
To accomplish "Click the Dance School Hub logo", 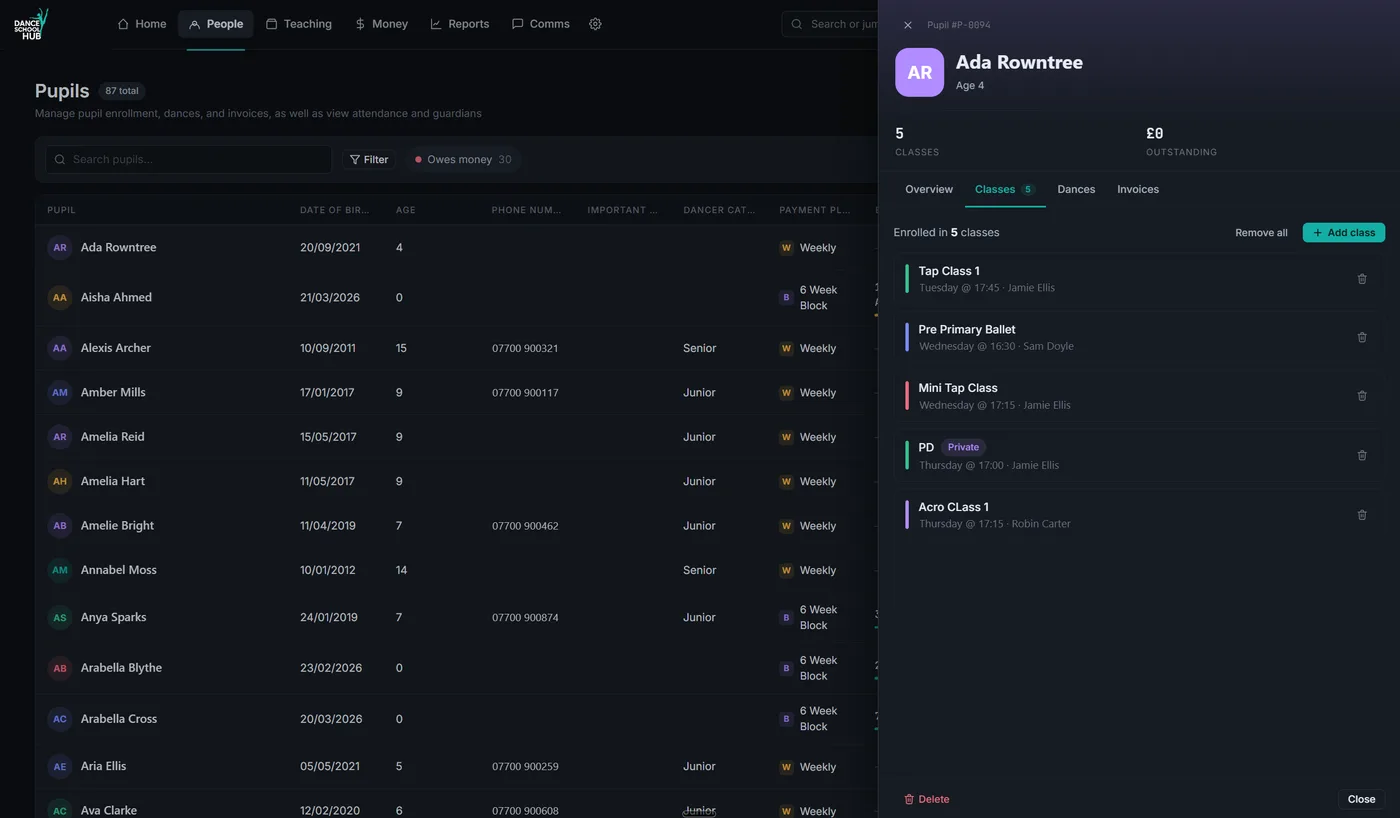I will point(31,24).
